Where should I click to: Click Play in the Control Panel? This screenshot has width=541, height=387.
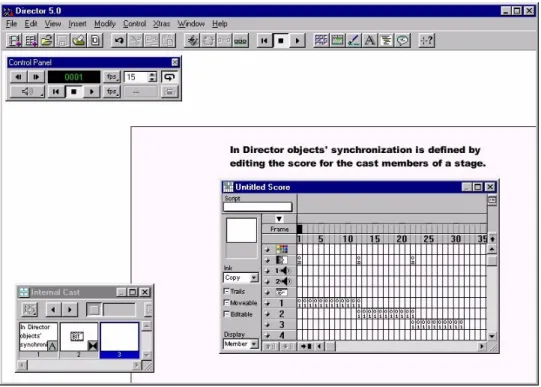click(91, 92)
